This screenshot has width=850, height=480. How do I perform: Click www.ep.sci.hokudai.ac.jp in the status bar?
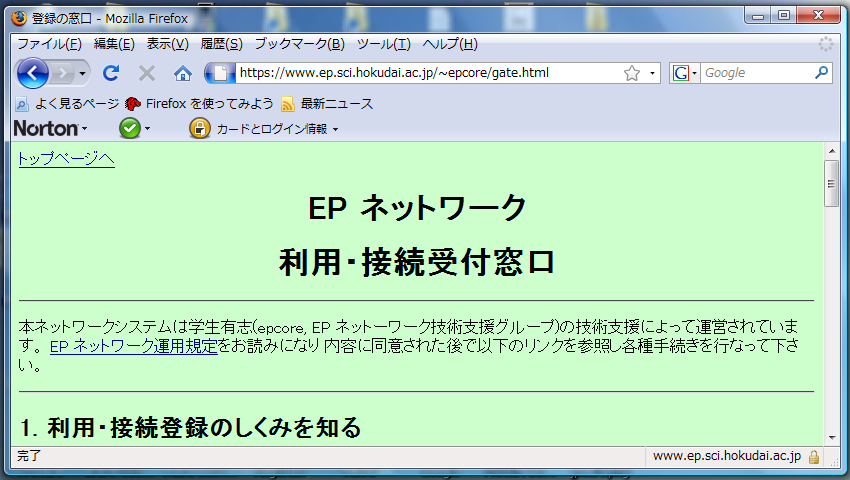click(x=726, y=456)
